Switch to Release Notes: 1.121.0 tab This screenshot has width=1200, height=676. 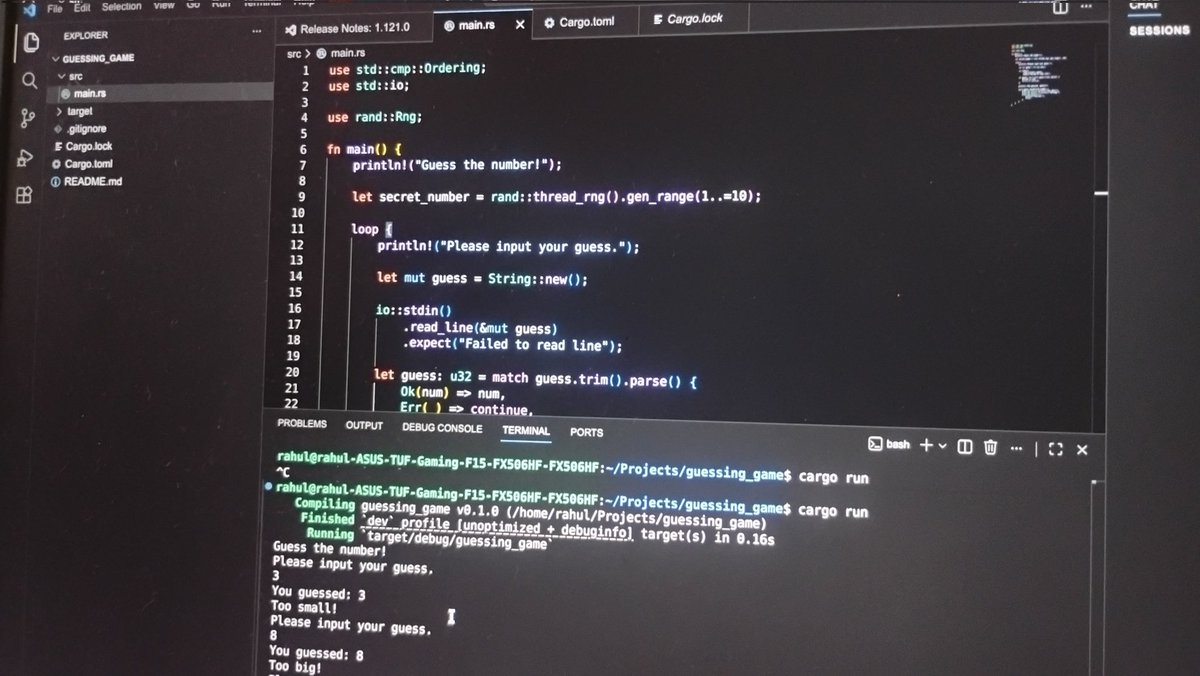pos(353,27)
